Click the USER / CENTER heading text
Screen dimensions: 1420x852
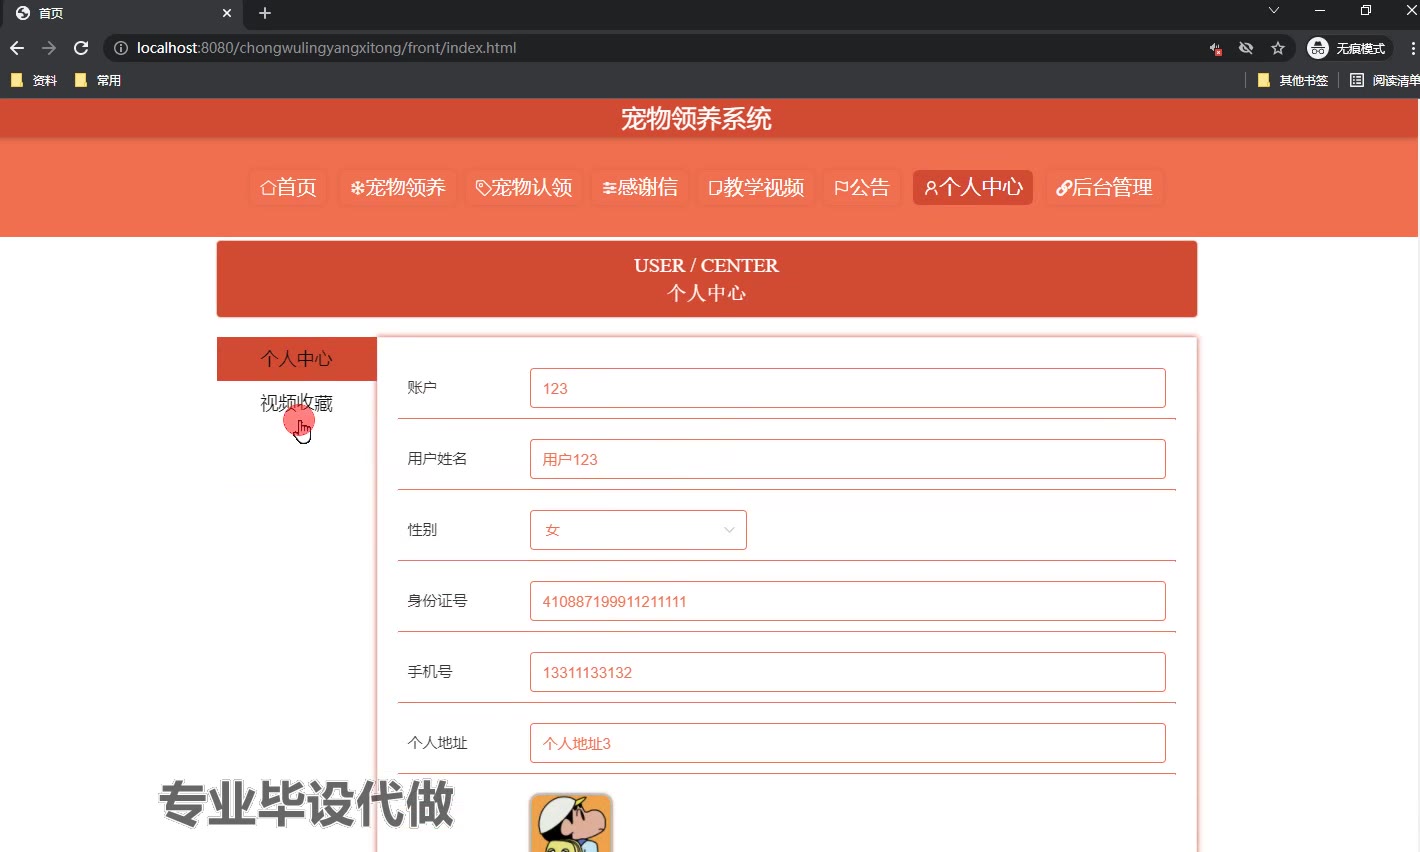[706, 265]
